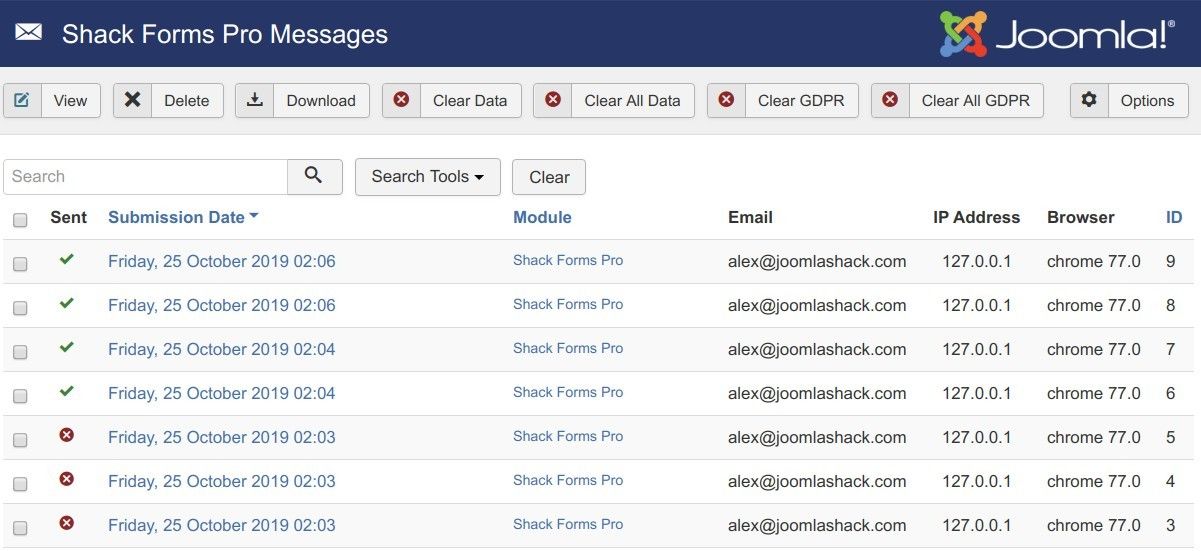Click the green sent checkmark for ID 7
The width and height of the screenshot is (1201, 551).
point(67,348)
